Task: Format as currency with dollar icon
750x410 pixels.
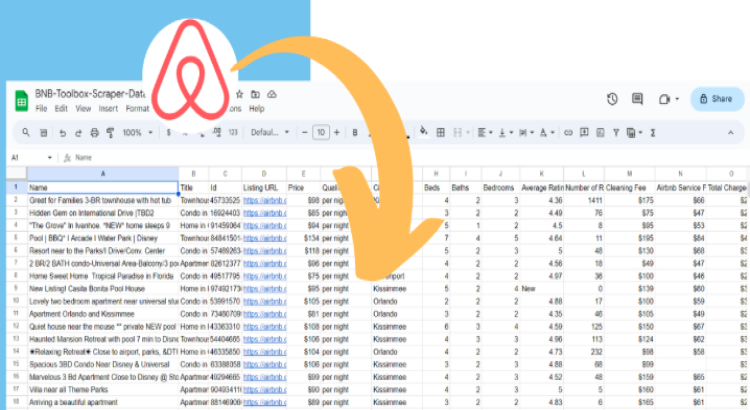Action: coord(168,133)
